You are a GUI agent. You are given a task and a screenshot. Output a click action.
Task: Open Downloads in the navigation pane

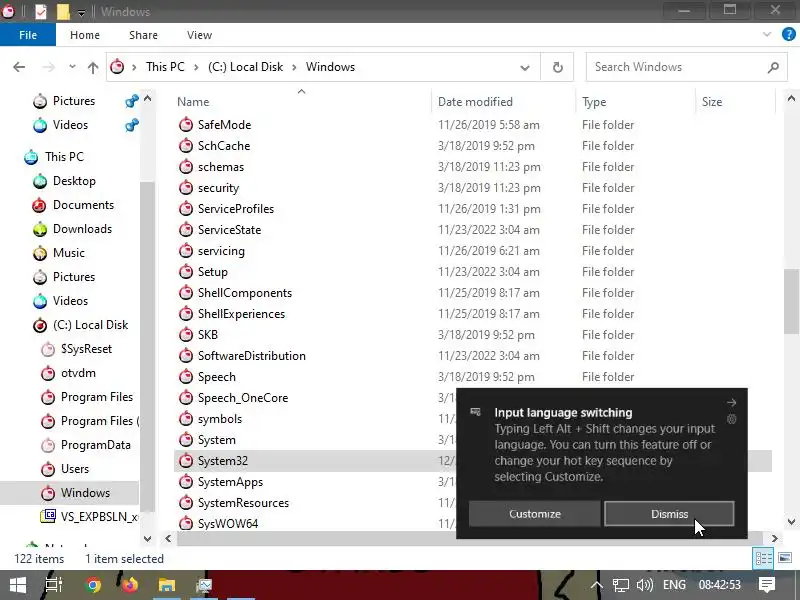point(82,229)
